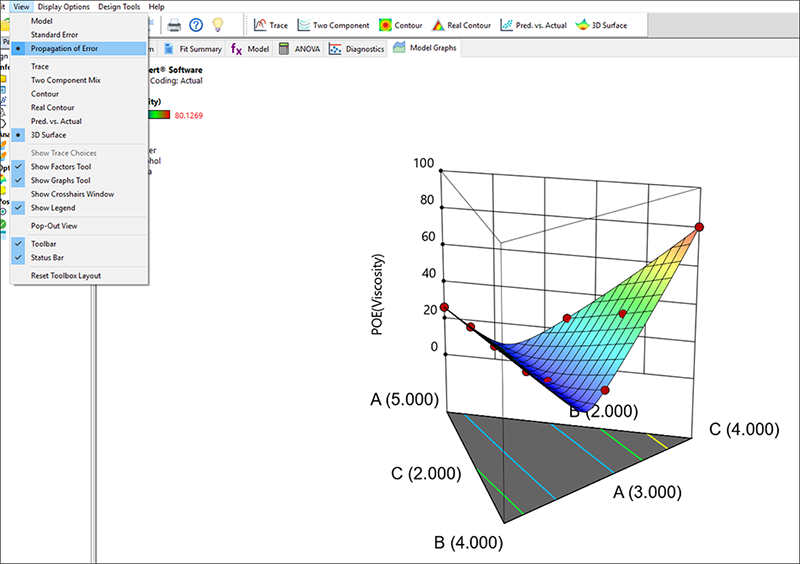Switch to the ANOVA tab

coord(299,48)
